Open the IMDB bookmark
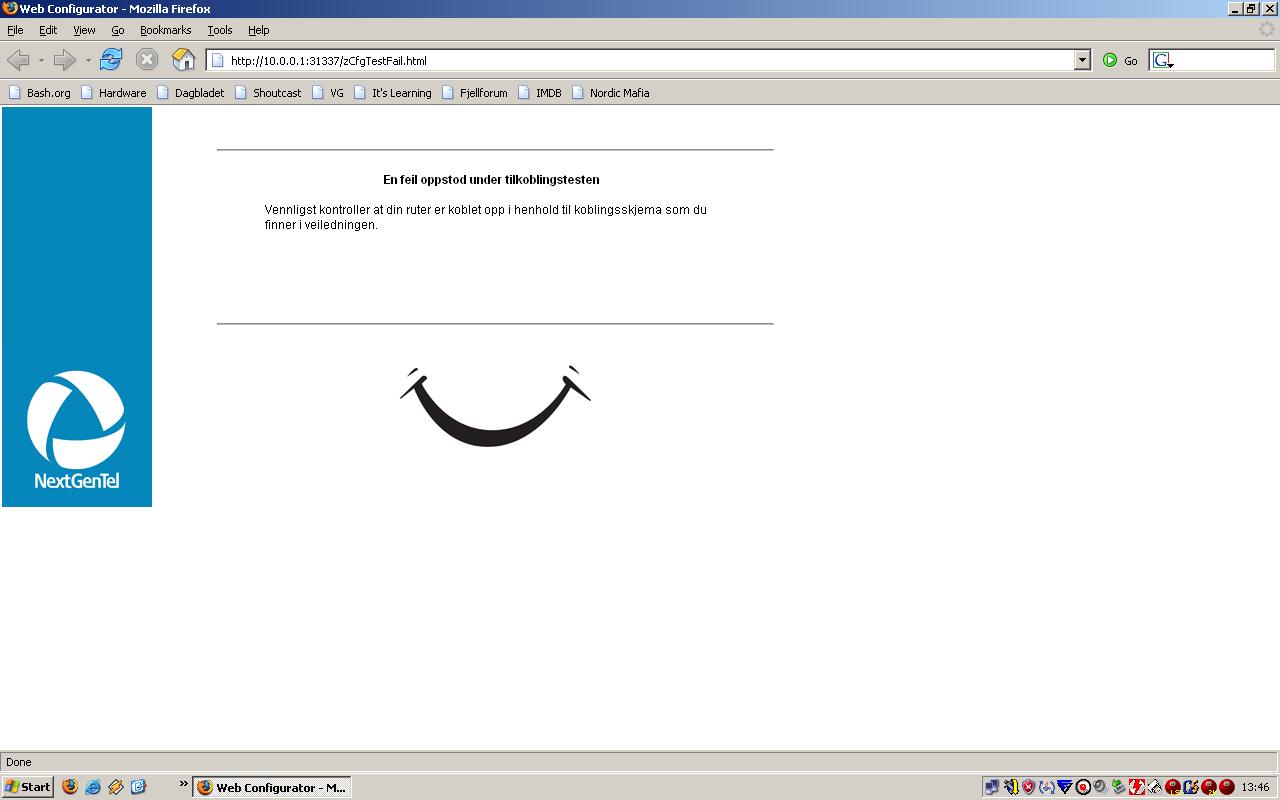 pyautogui.click(x=540, y=93)
